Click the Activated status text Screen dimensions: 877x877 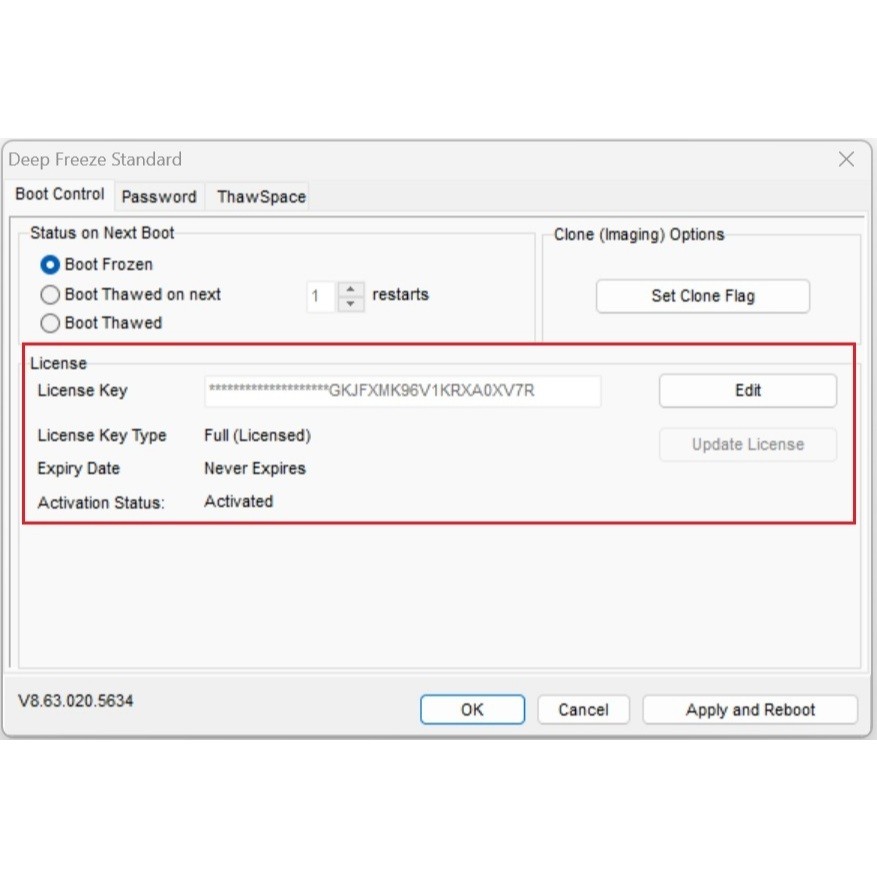[239, 501]
